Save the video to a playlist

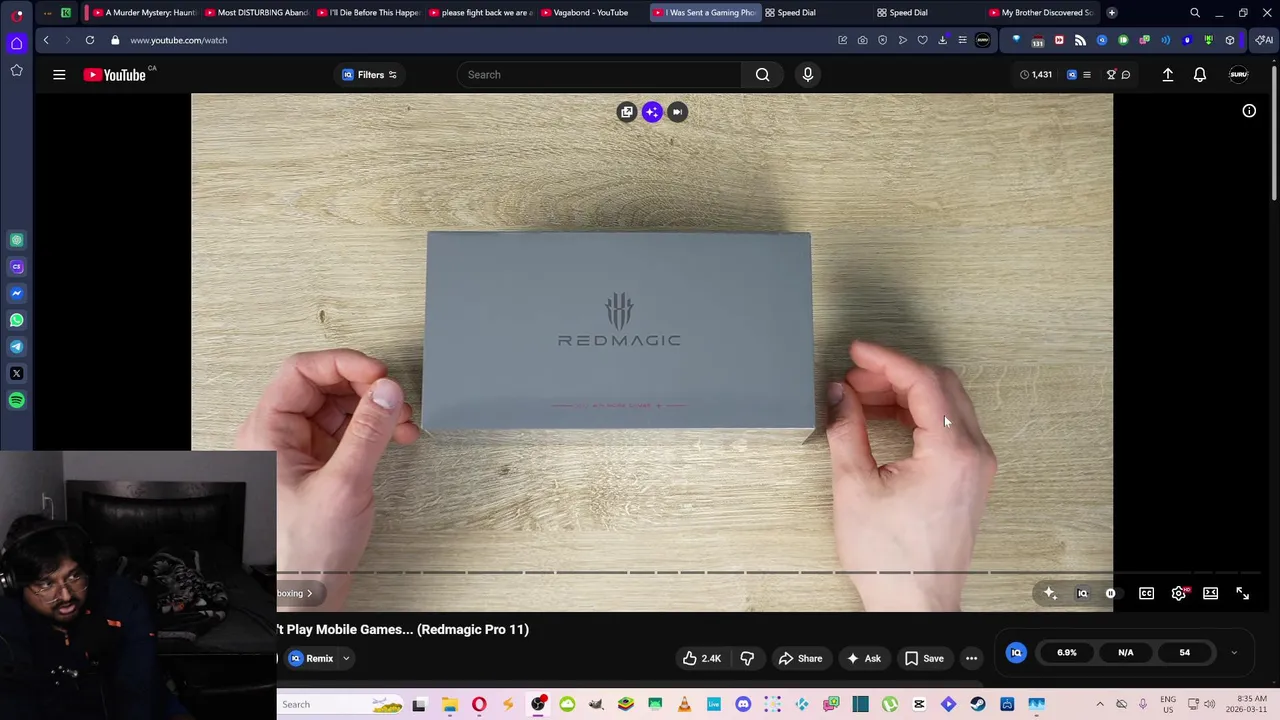(x=924, y=658)
